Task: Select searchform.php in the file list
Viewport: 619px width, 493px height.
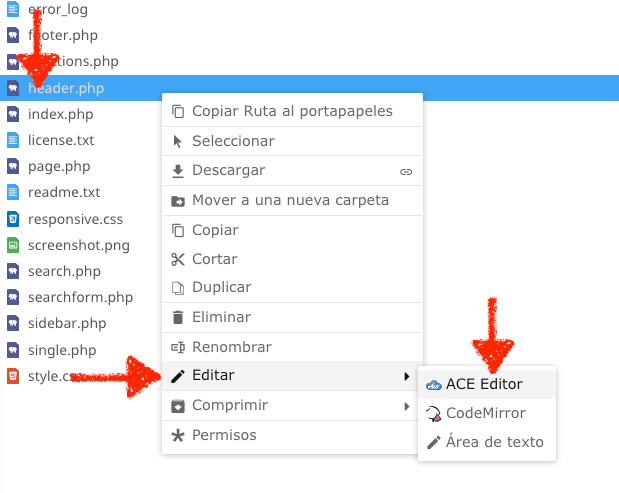Action: point(81,297)
